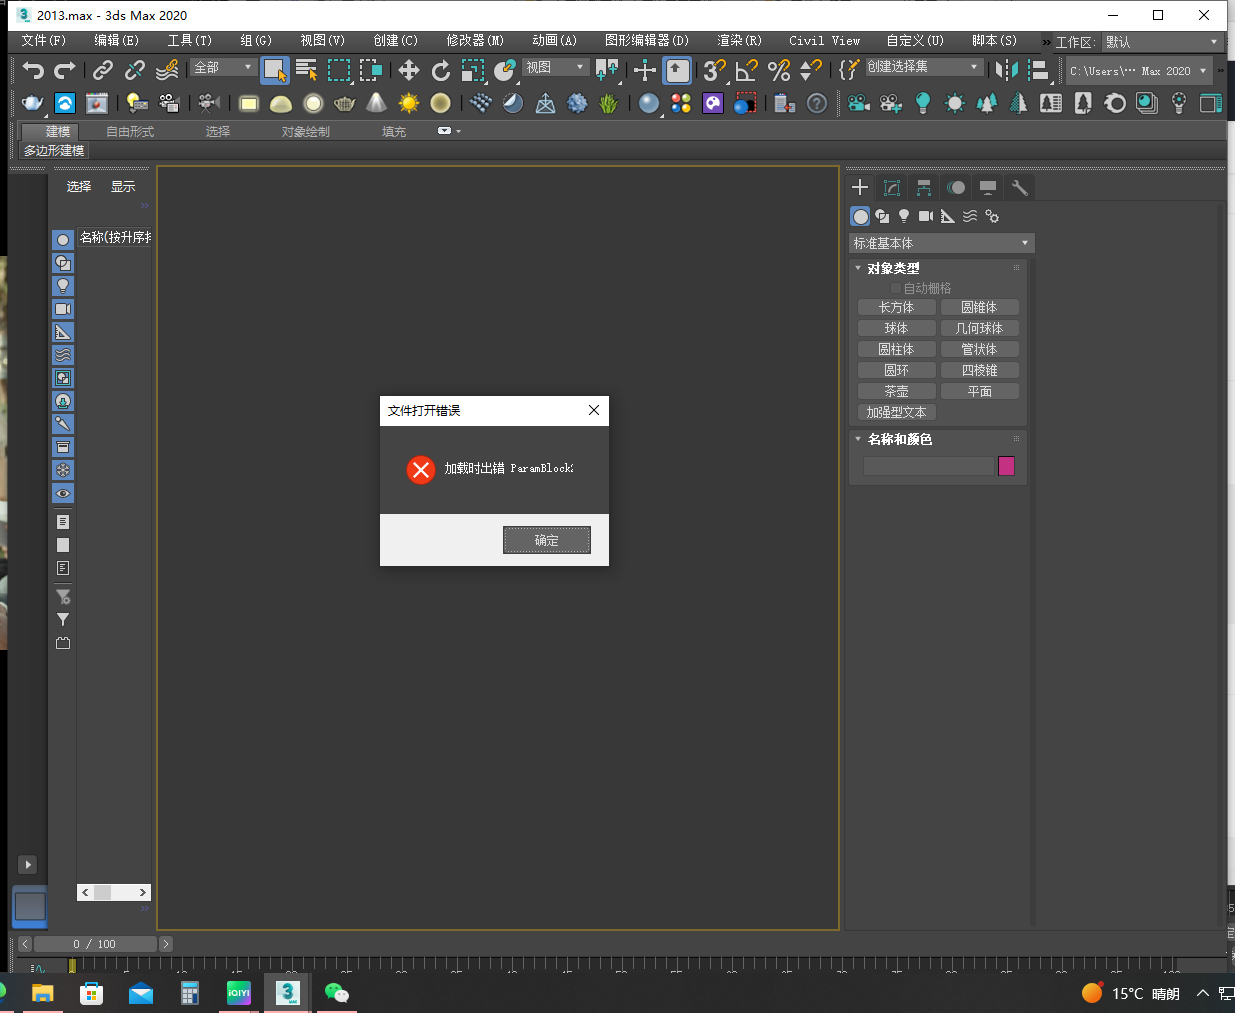The height and width of the screenshot is (1013, 1235).
Task: Click the funnel filter icon in Scene Explorer
Action: (x=63, y=620)
